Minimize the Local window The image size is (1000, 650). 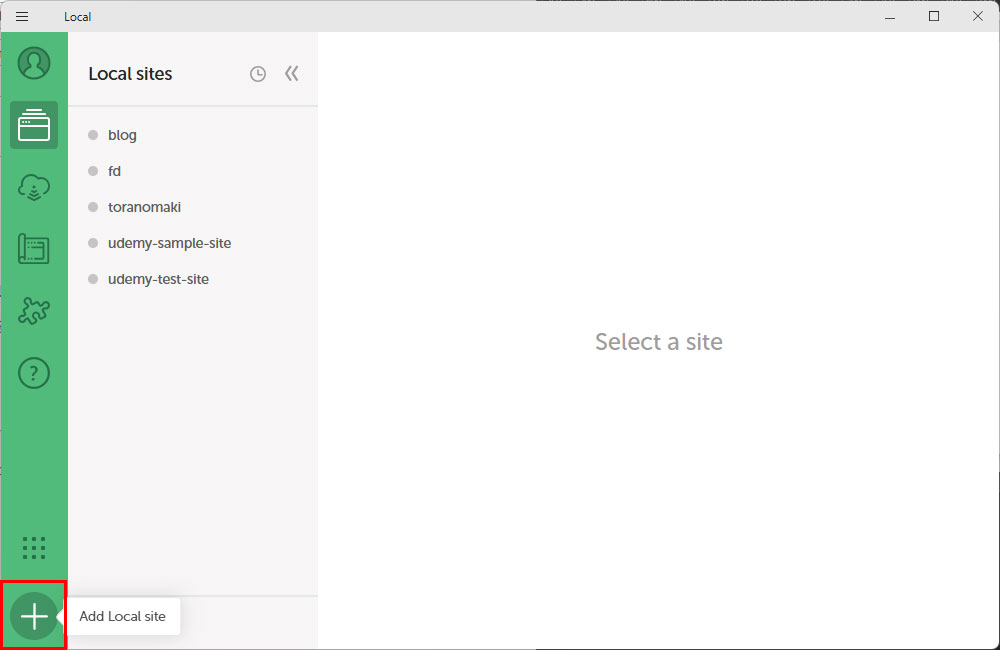pos(890,16)
